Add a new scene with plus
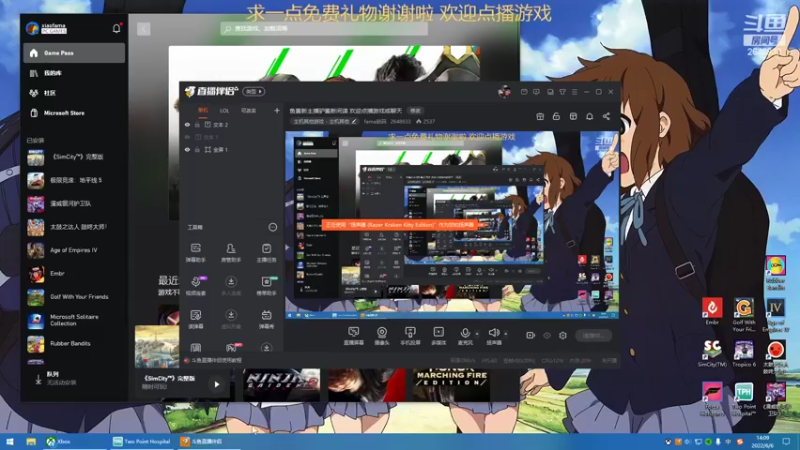The width and height of the screenshot is (800, 450). (277, 110)
